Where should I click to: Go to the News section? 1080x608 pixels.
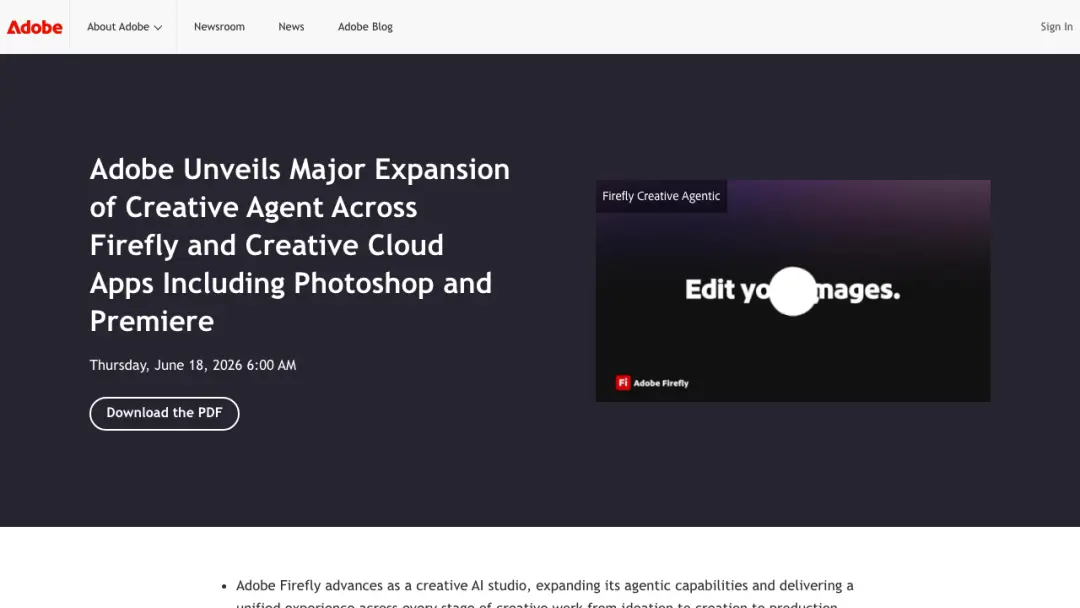pos(291,27)
